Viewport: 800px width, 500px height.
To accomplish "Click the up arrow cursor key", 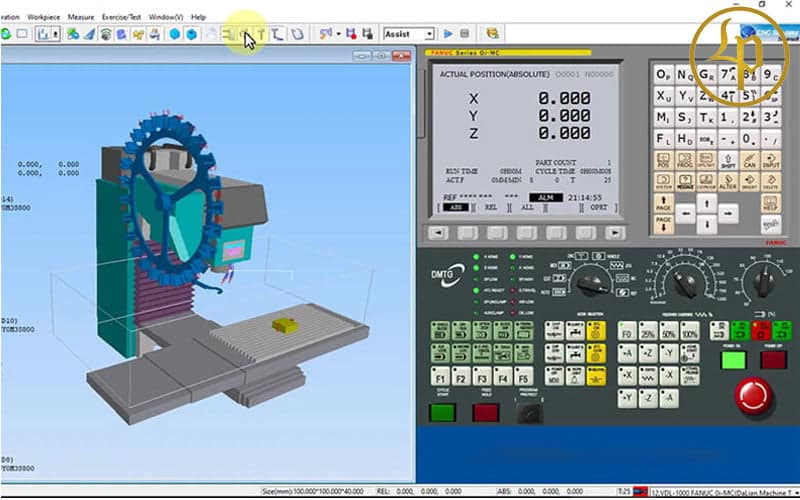I will [707, 204].
